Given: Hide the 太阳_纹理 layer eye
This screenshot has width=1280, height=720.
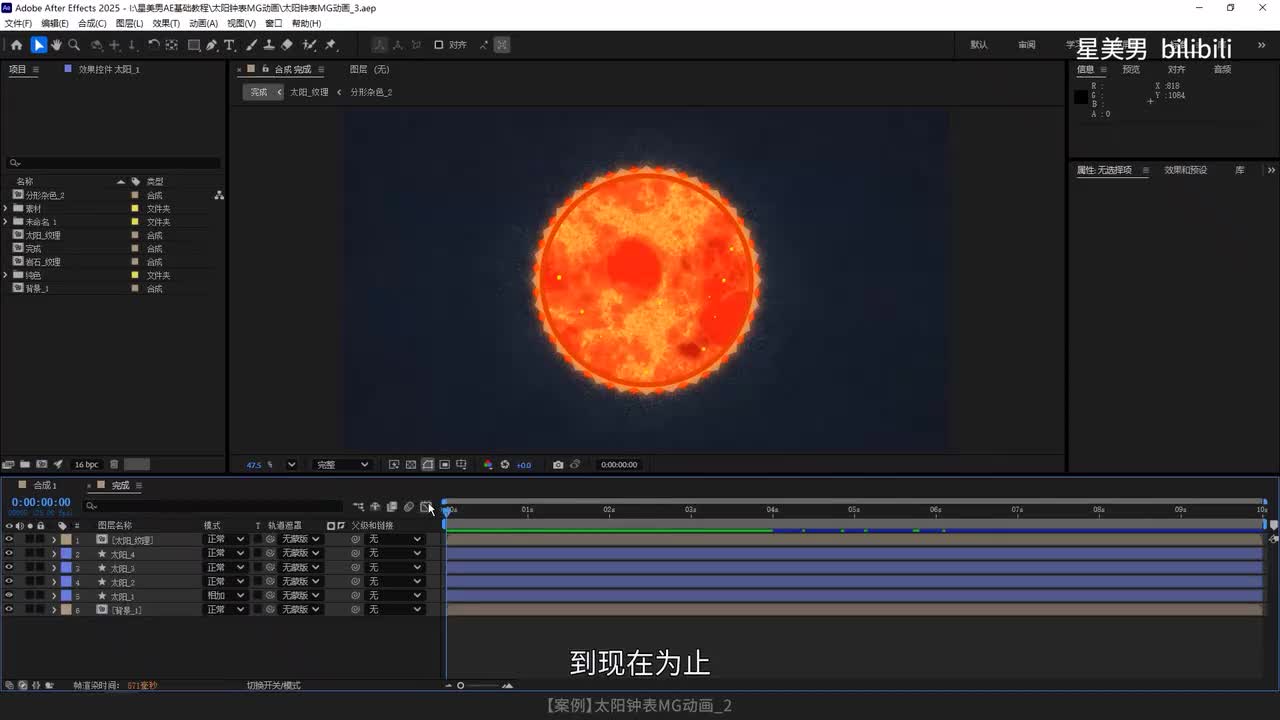Looking at the screenshot, I should click(x=9, y=540).
